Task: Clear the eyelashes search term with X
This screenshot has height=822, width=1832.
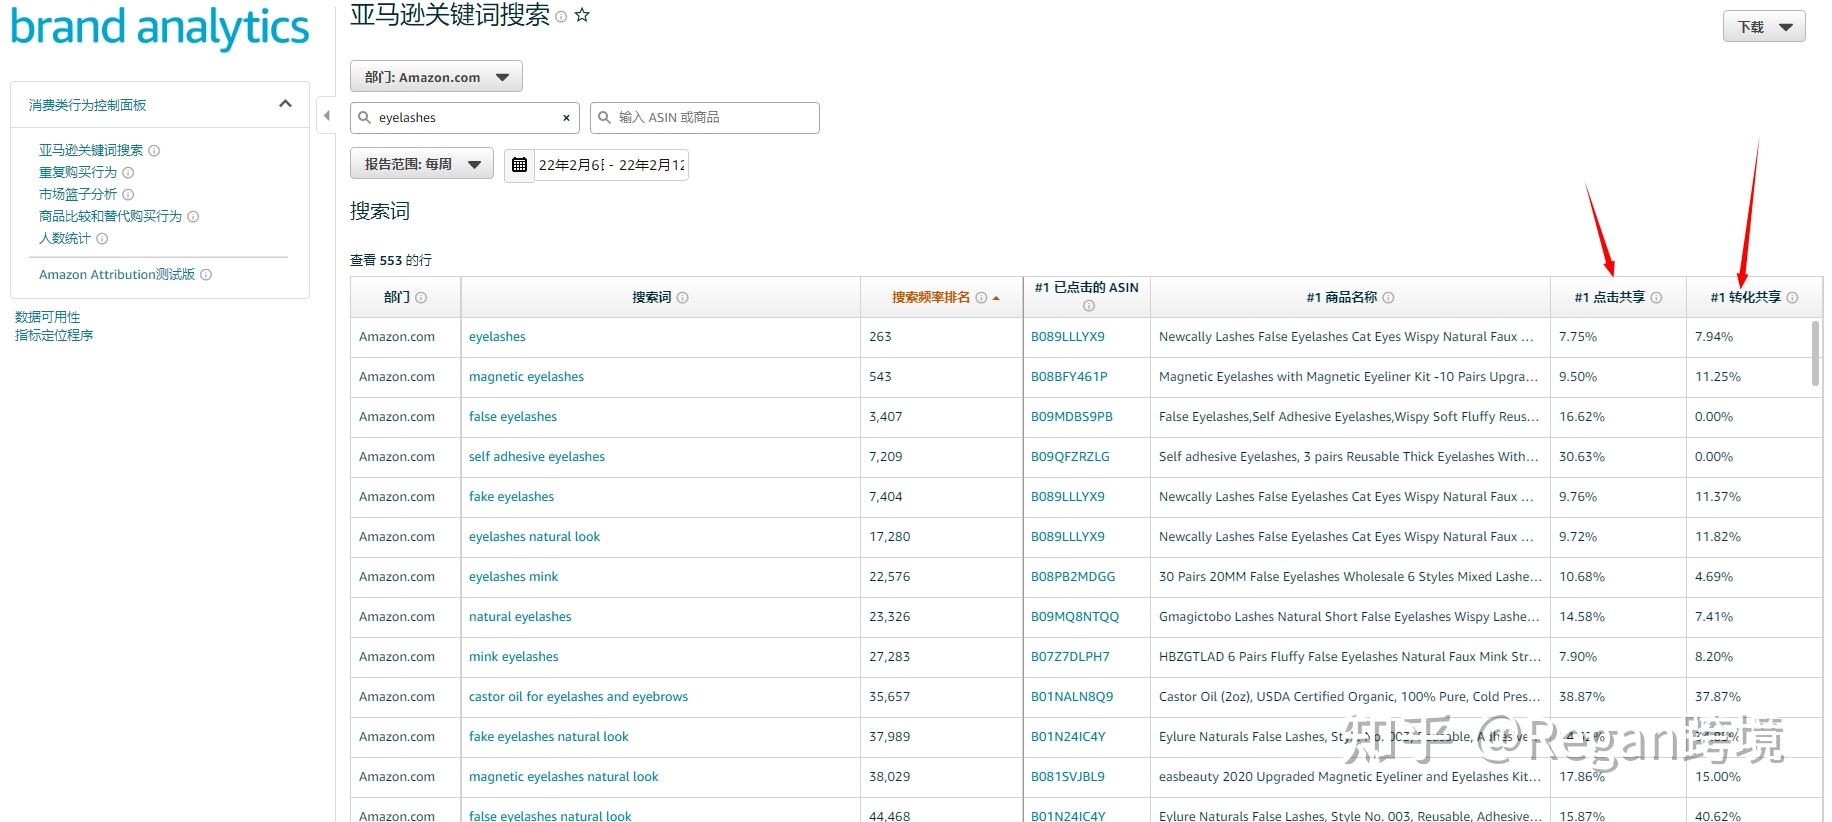Action: click(x=566, y=118)
